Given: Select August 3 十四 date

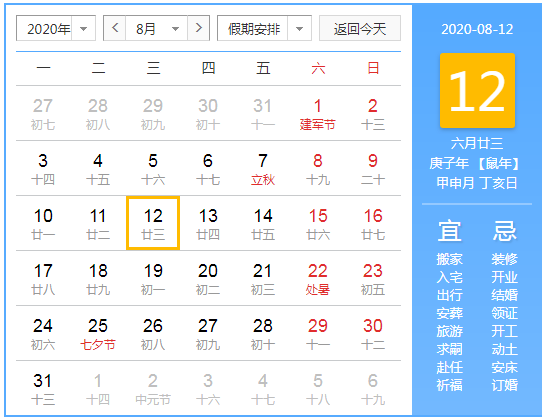Looking at the screenshot, I should 43,168.
